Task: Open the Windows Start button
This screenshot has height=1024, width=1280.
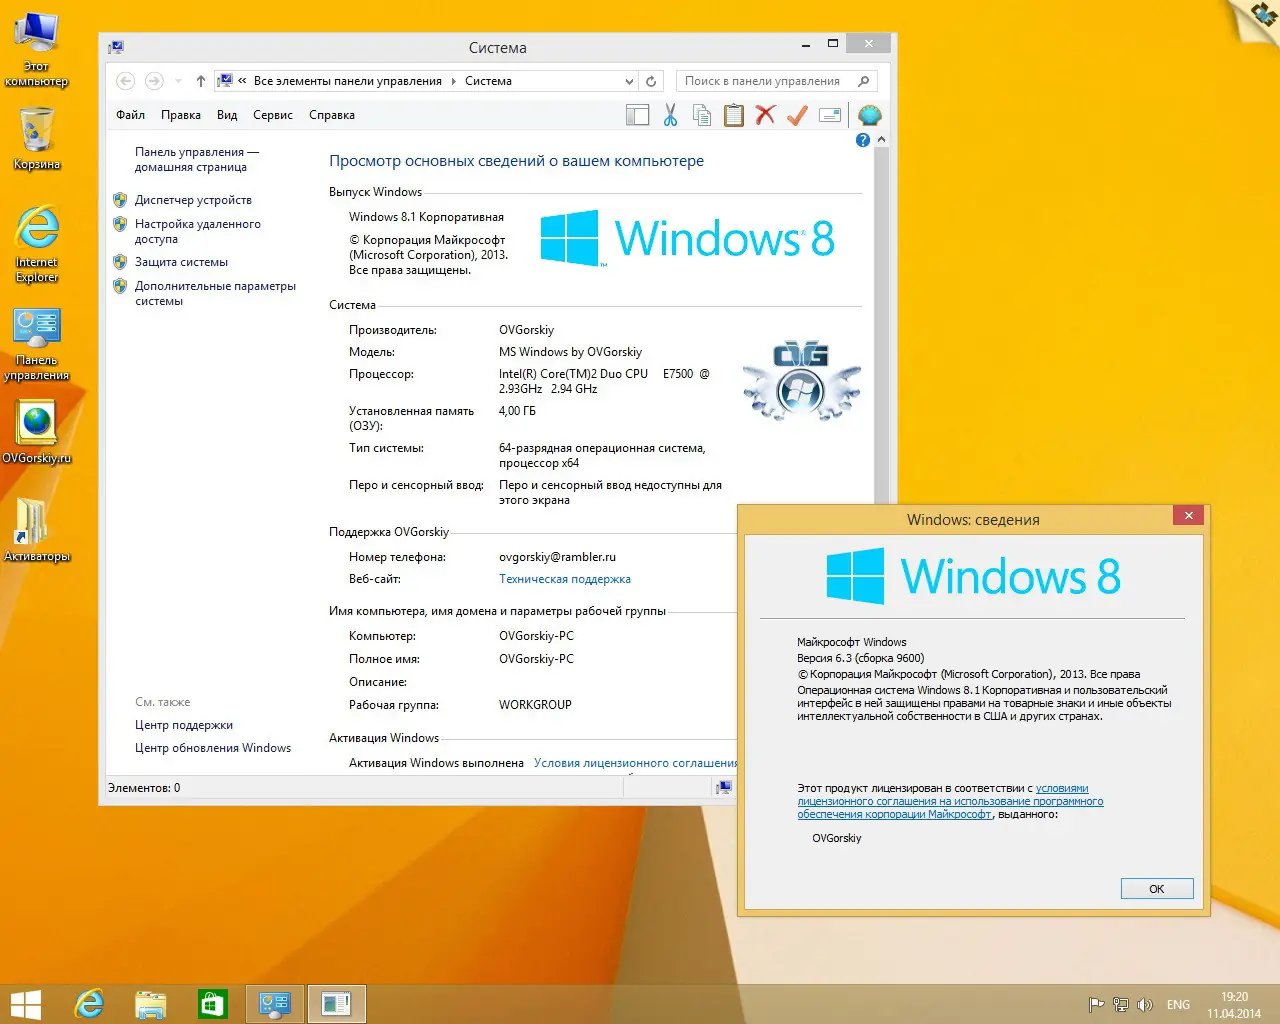Action: (25, 1004)
